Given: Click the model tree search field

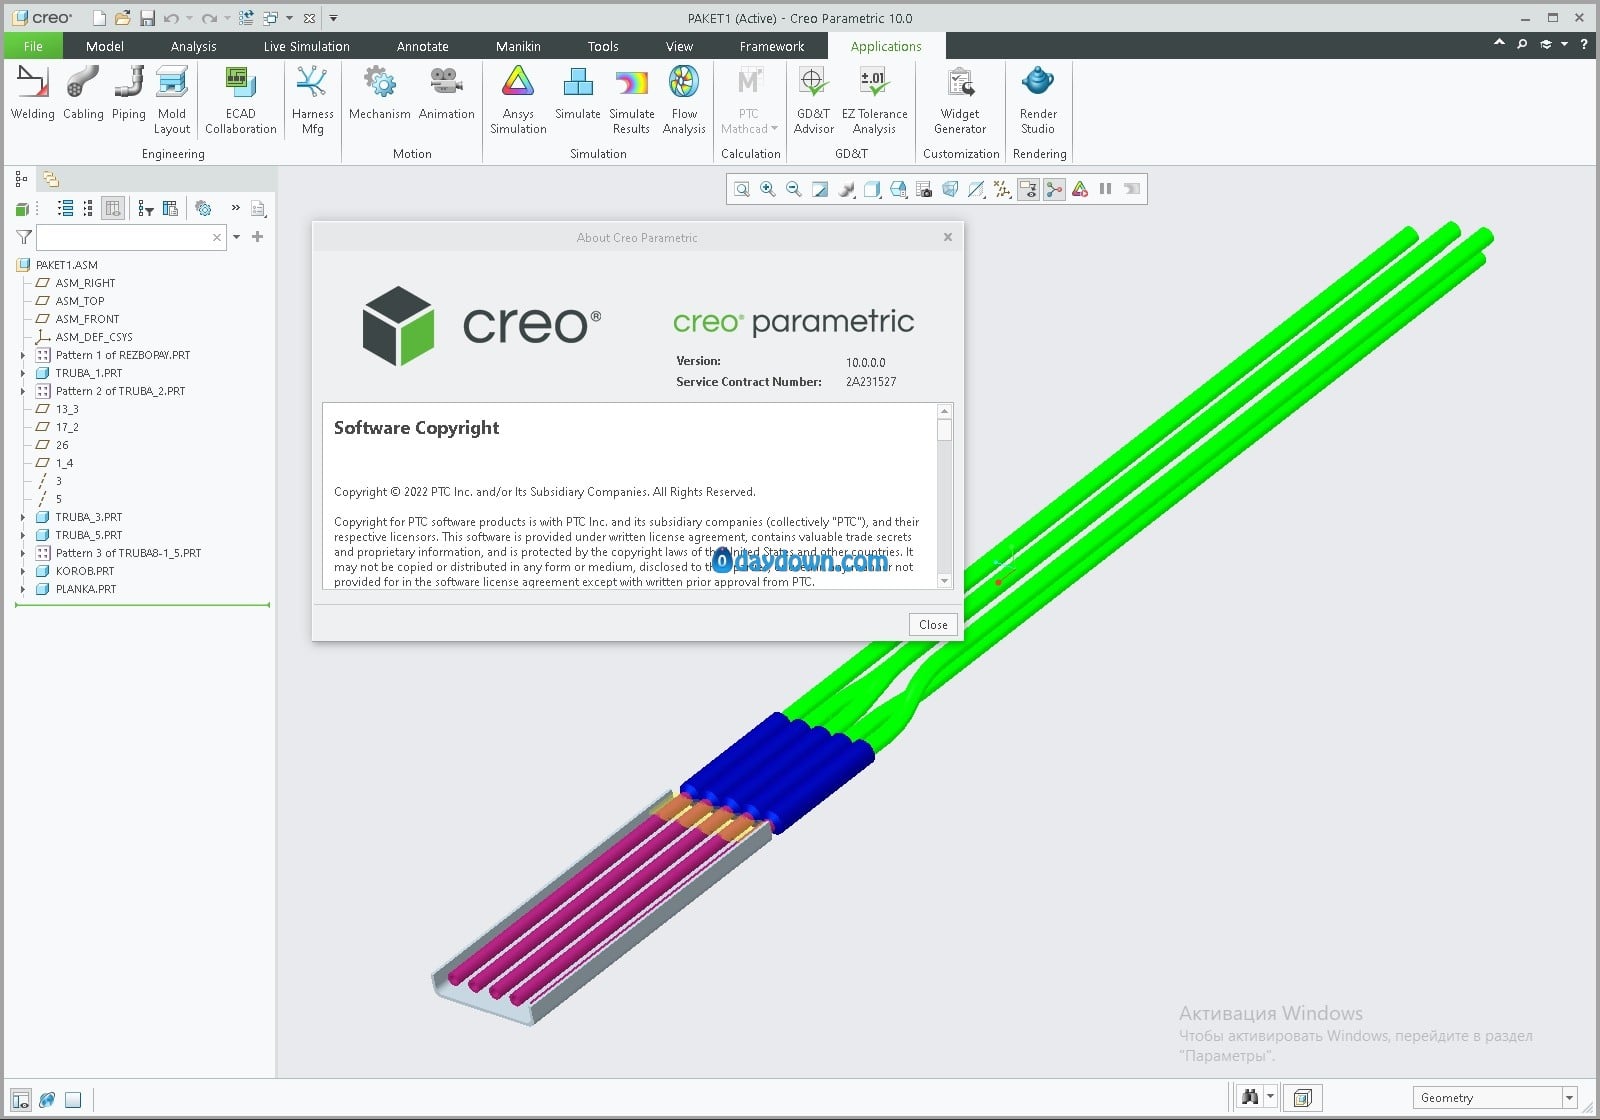Looking at the screenshot, I should point(123,237).
